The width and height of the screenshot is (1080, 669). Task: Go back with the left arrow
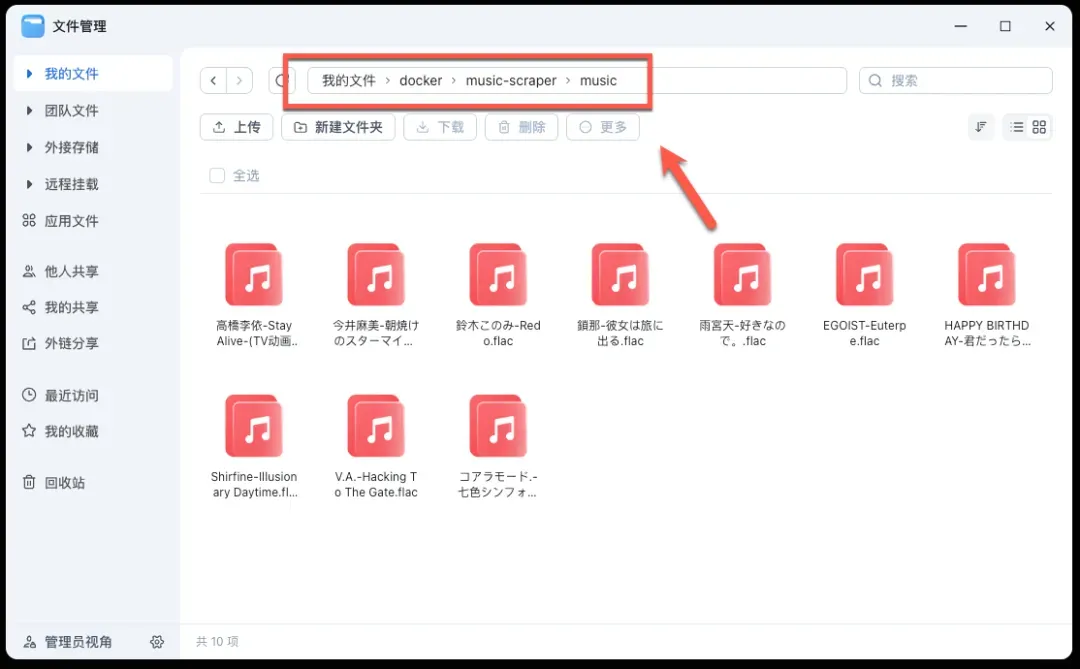pos(214,80)
